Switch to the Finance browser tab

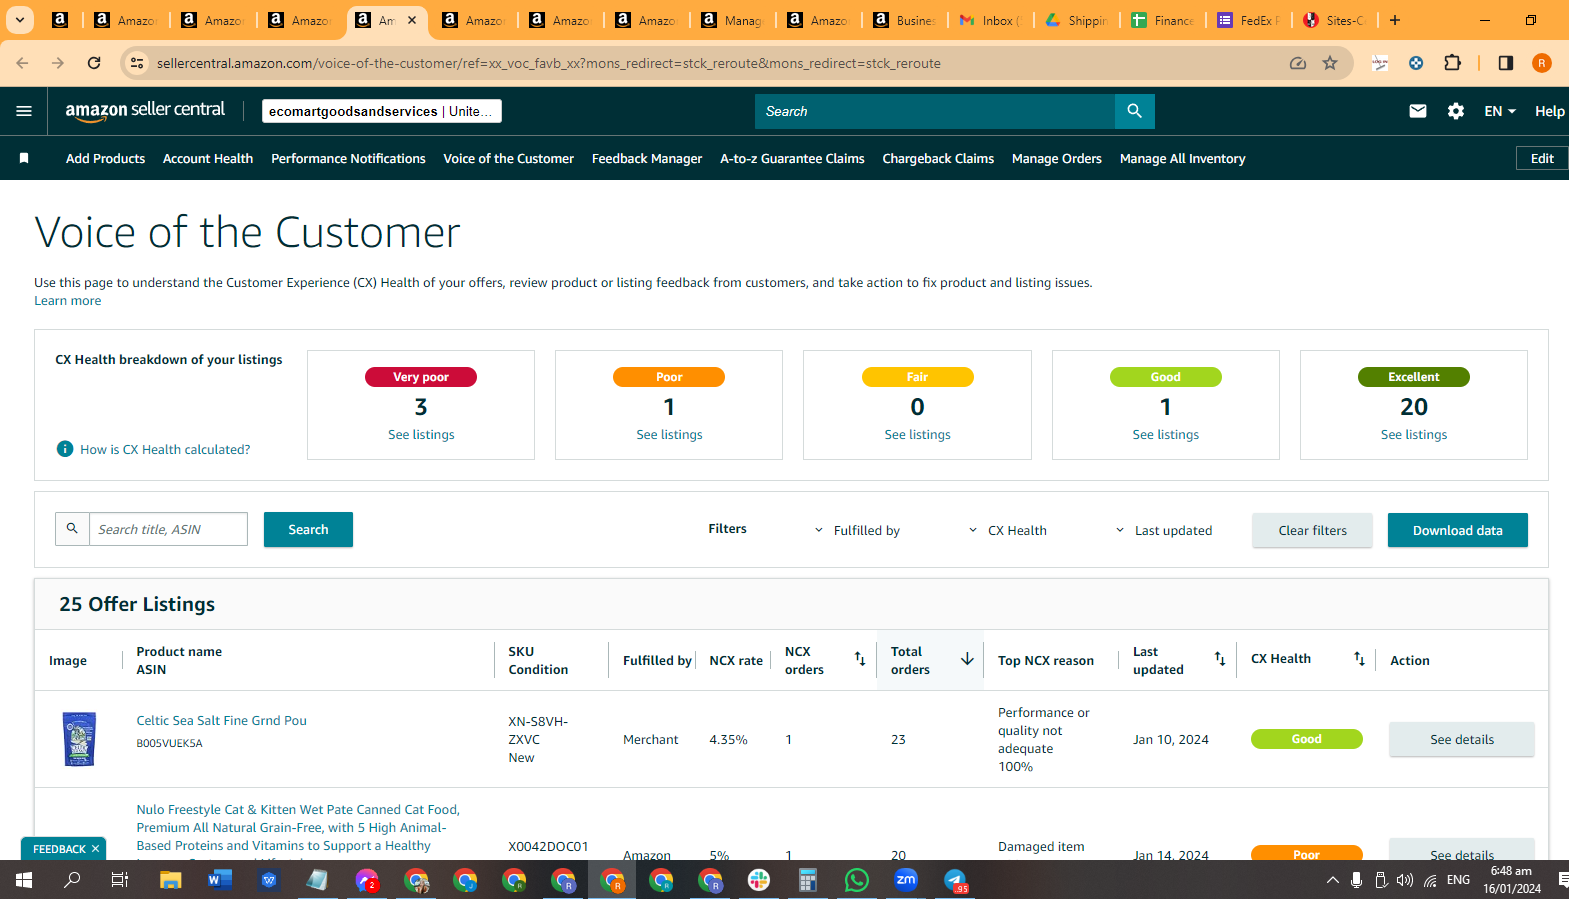point(1163,20)
